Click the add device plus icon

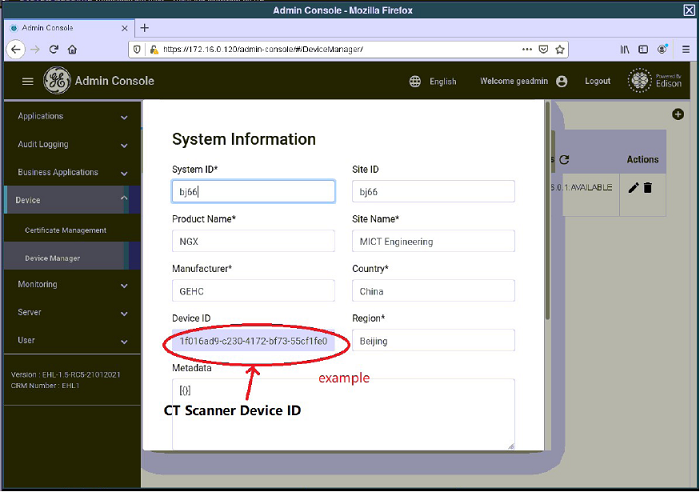(678, 115)
